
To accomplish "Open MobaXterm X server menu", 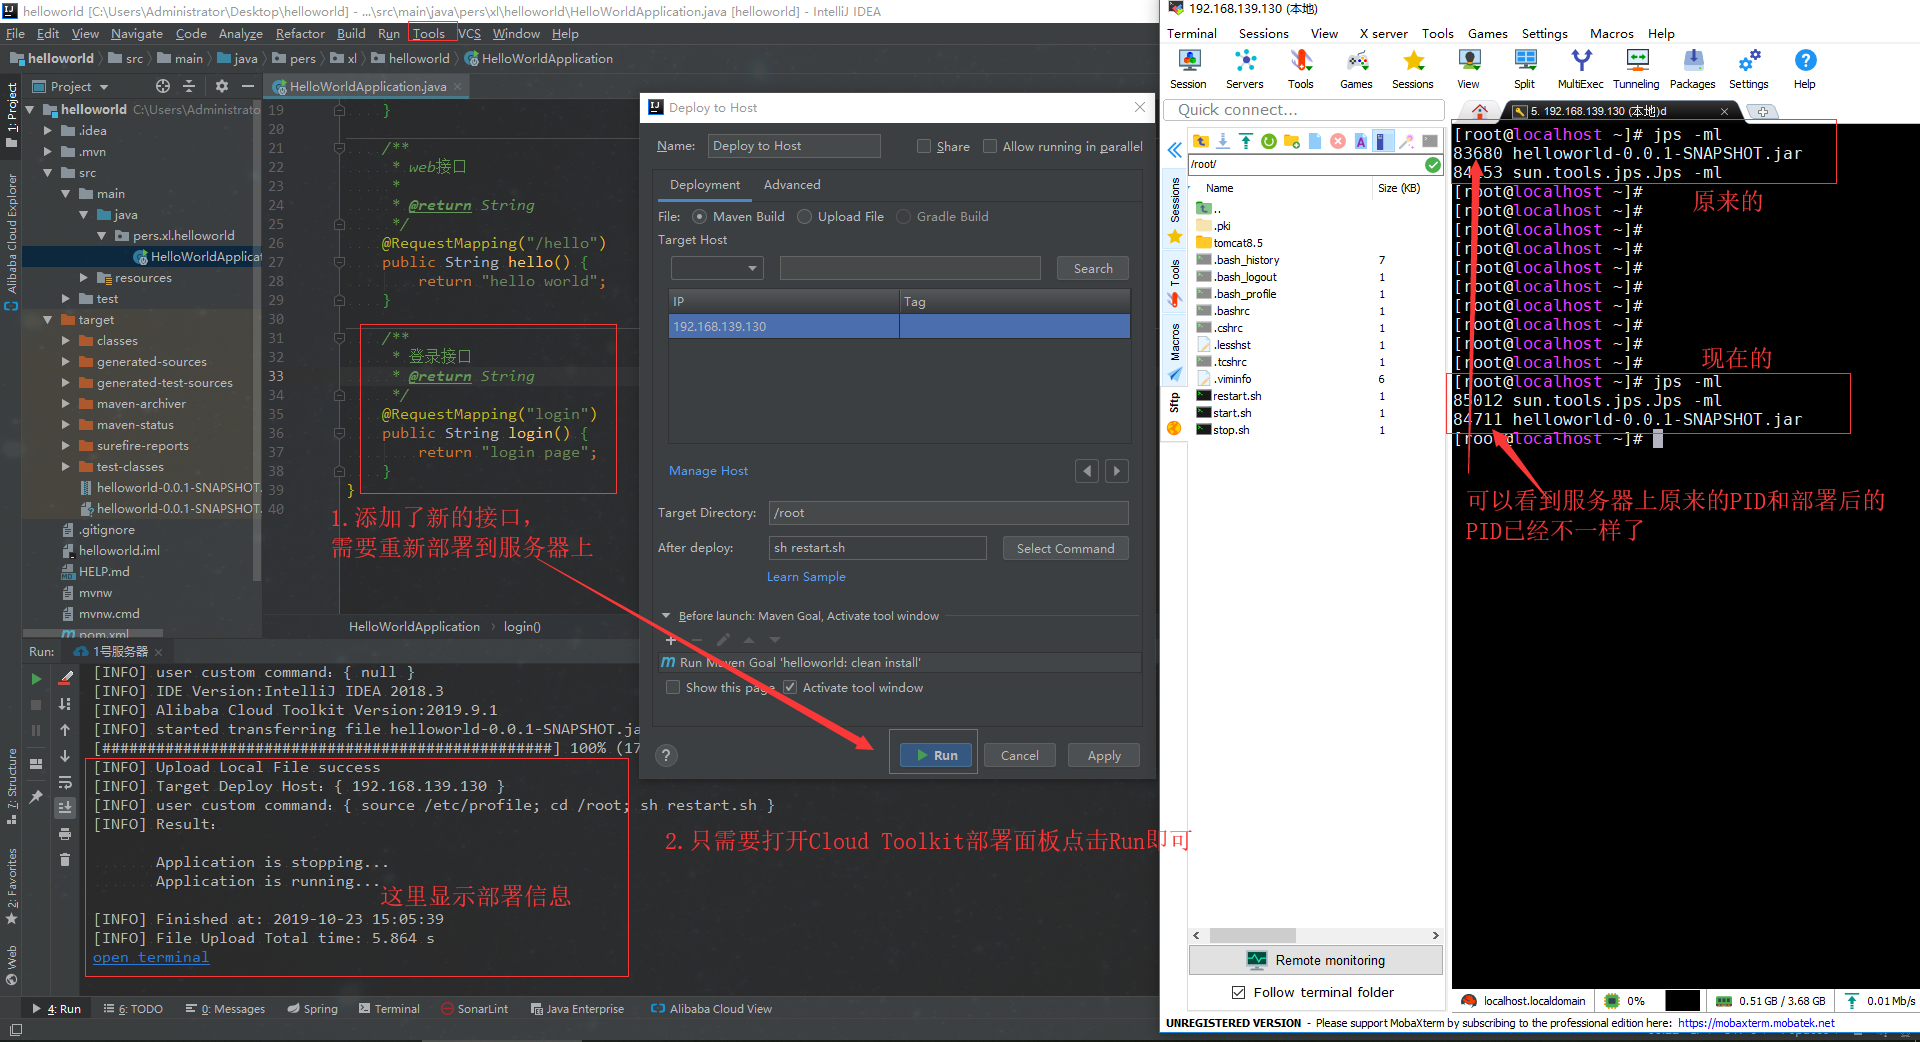I will [1383, 33].
